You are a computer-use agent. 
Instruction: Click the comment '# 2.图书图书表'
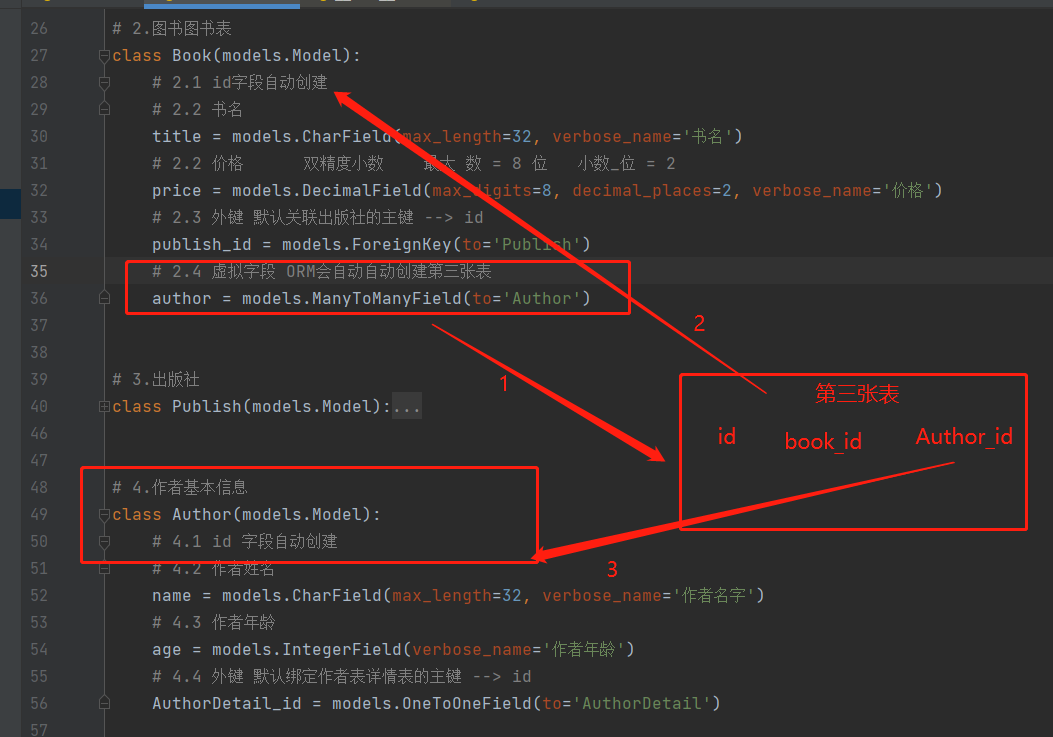[x=172, y=28]
